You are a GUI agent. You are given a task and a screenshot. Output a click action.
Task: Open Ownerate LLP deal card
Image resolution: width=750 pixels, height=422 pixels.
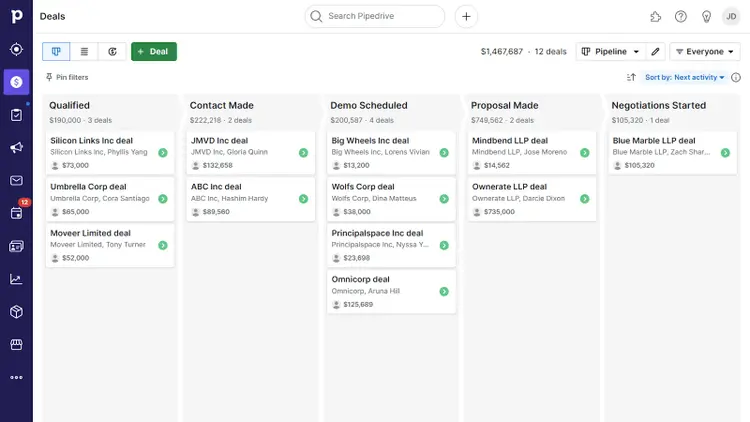[532, 199]
